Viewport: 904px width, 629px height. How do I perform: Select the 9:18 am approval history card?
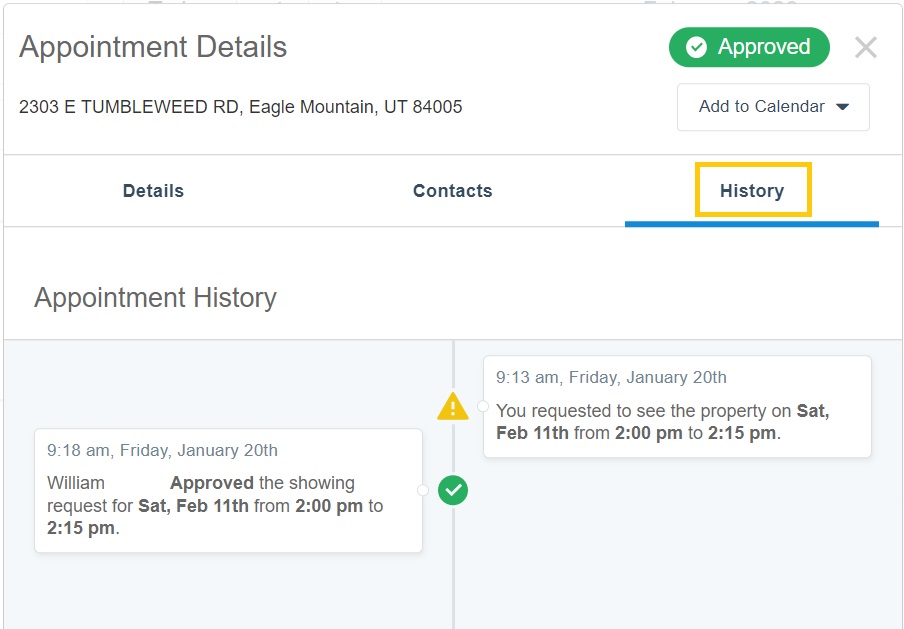pos(228,491)
